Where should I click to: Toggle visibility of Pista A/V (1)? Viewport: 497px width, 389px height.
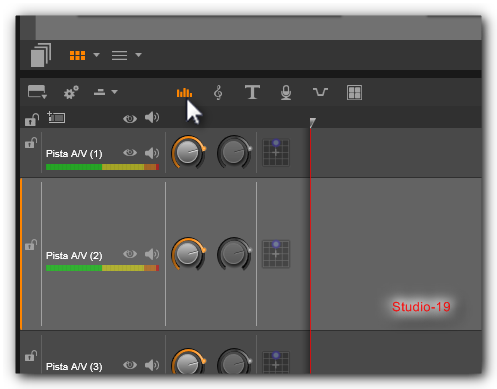pyautogui.click(x=130, y=153)
